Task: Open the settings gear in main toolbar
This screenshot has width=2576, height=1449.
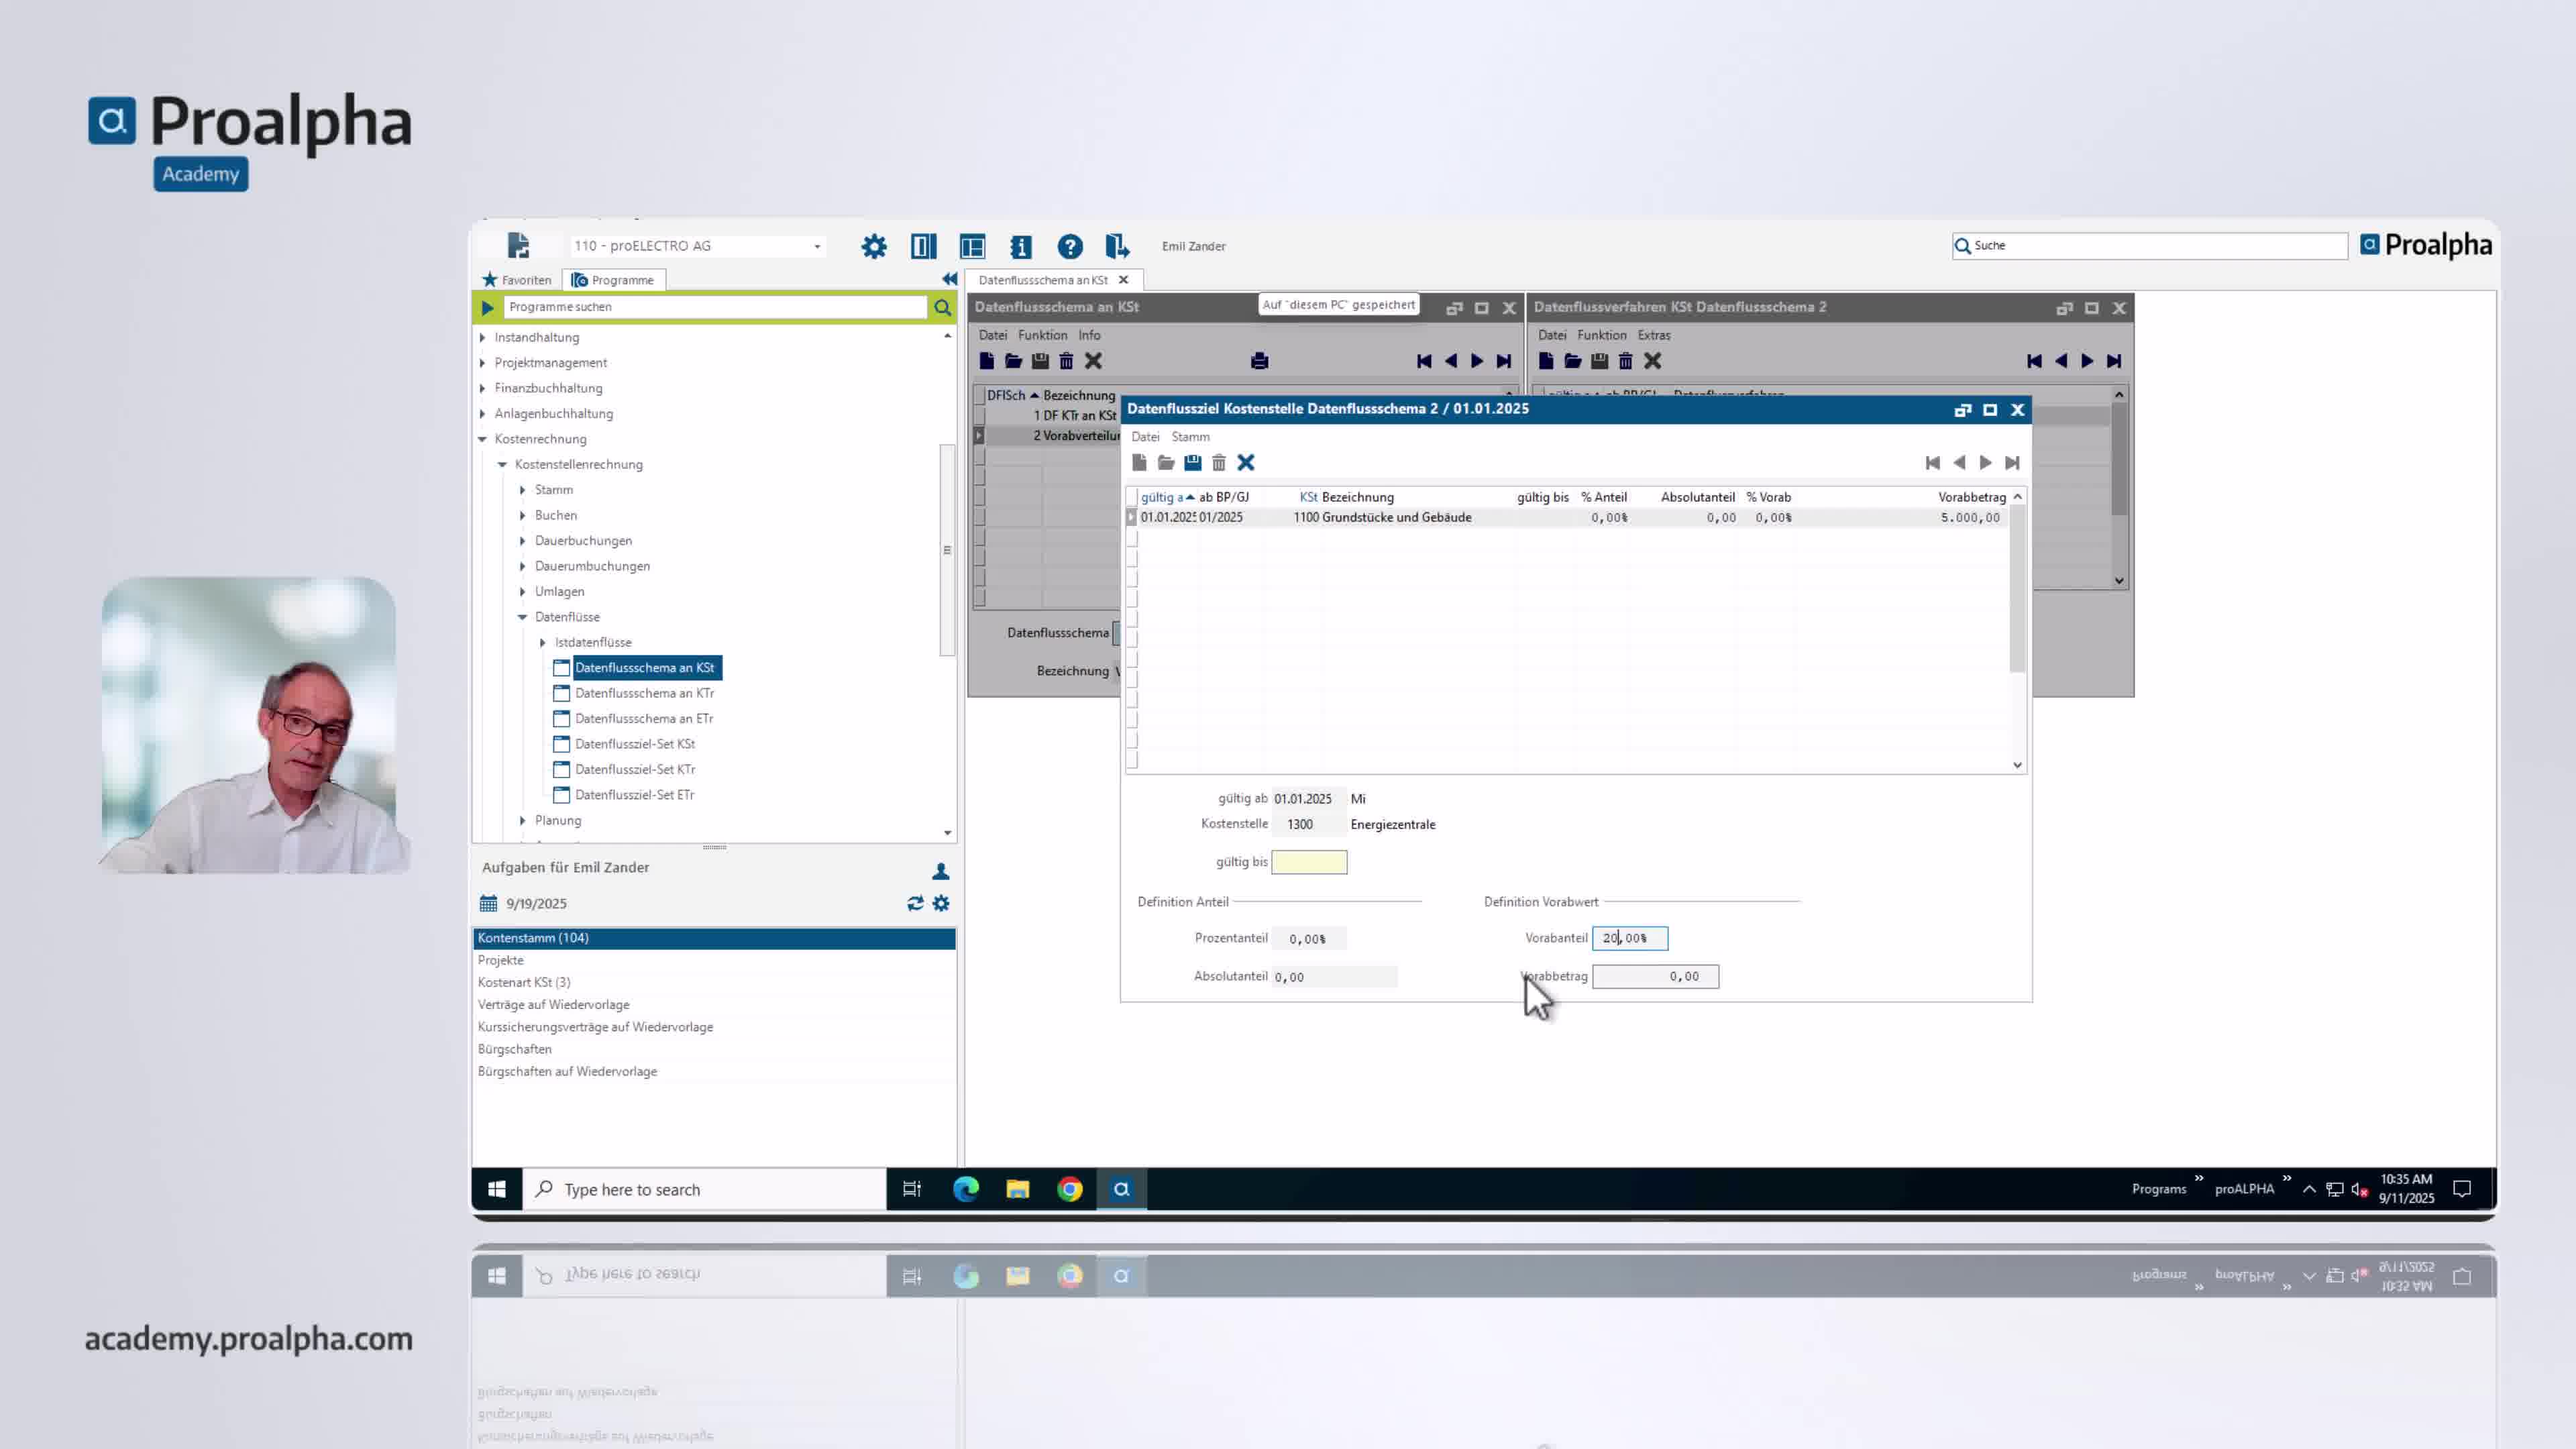Action: point(874,246)
